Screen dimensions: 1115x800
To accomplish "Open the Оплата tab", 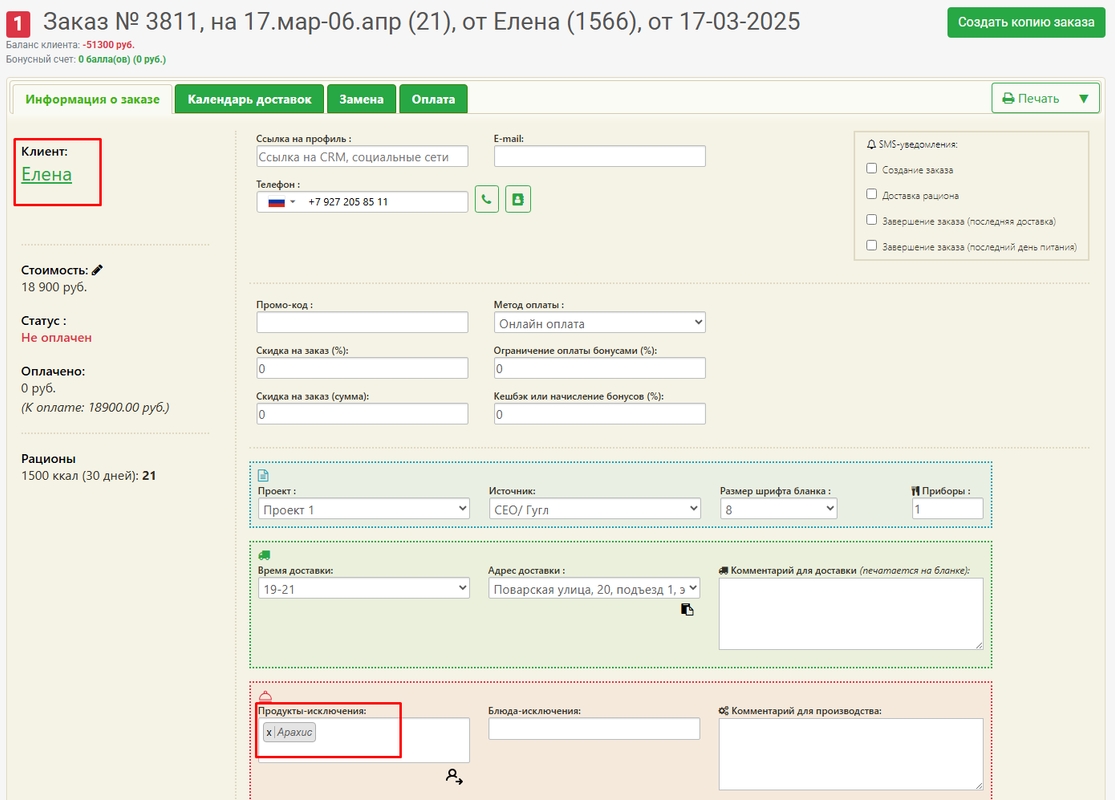I will pyautogui.click(x=433, y=99).
